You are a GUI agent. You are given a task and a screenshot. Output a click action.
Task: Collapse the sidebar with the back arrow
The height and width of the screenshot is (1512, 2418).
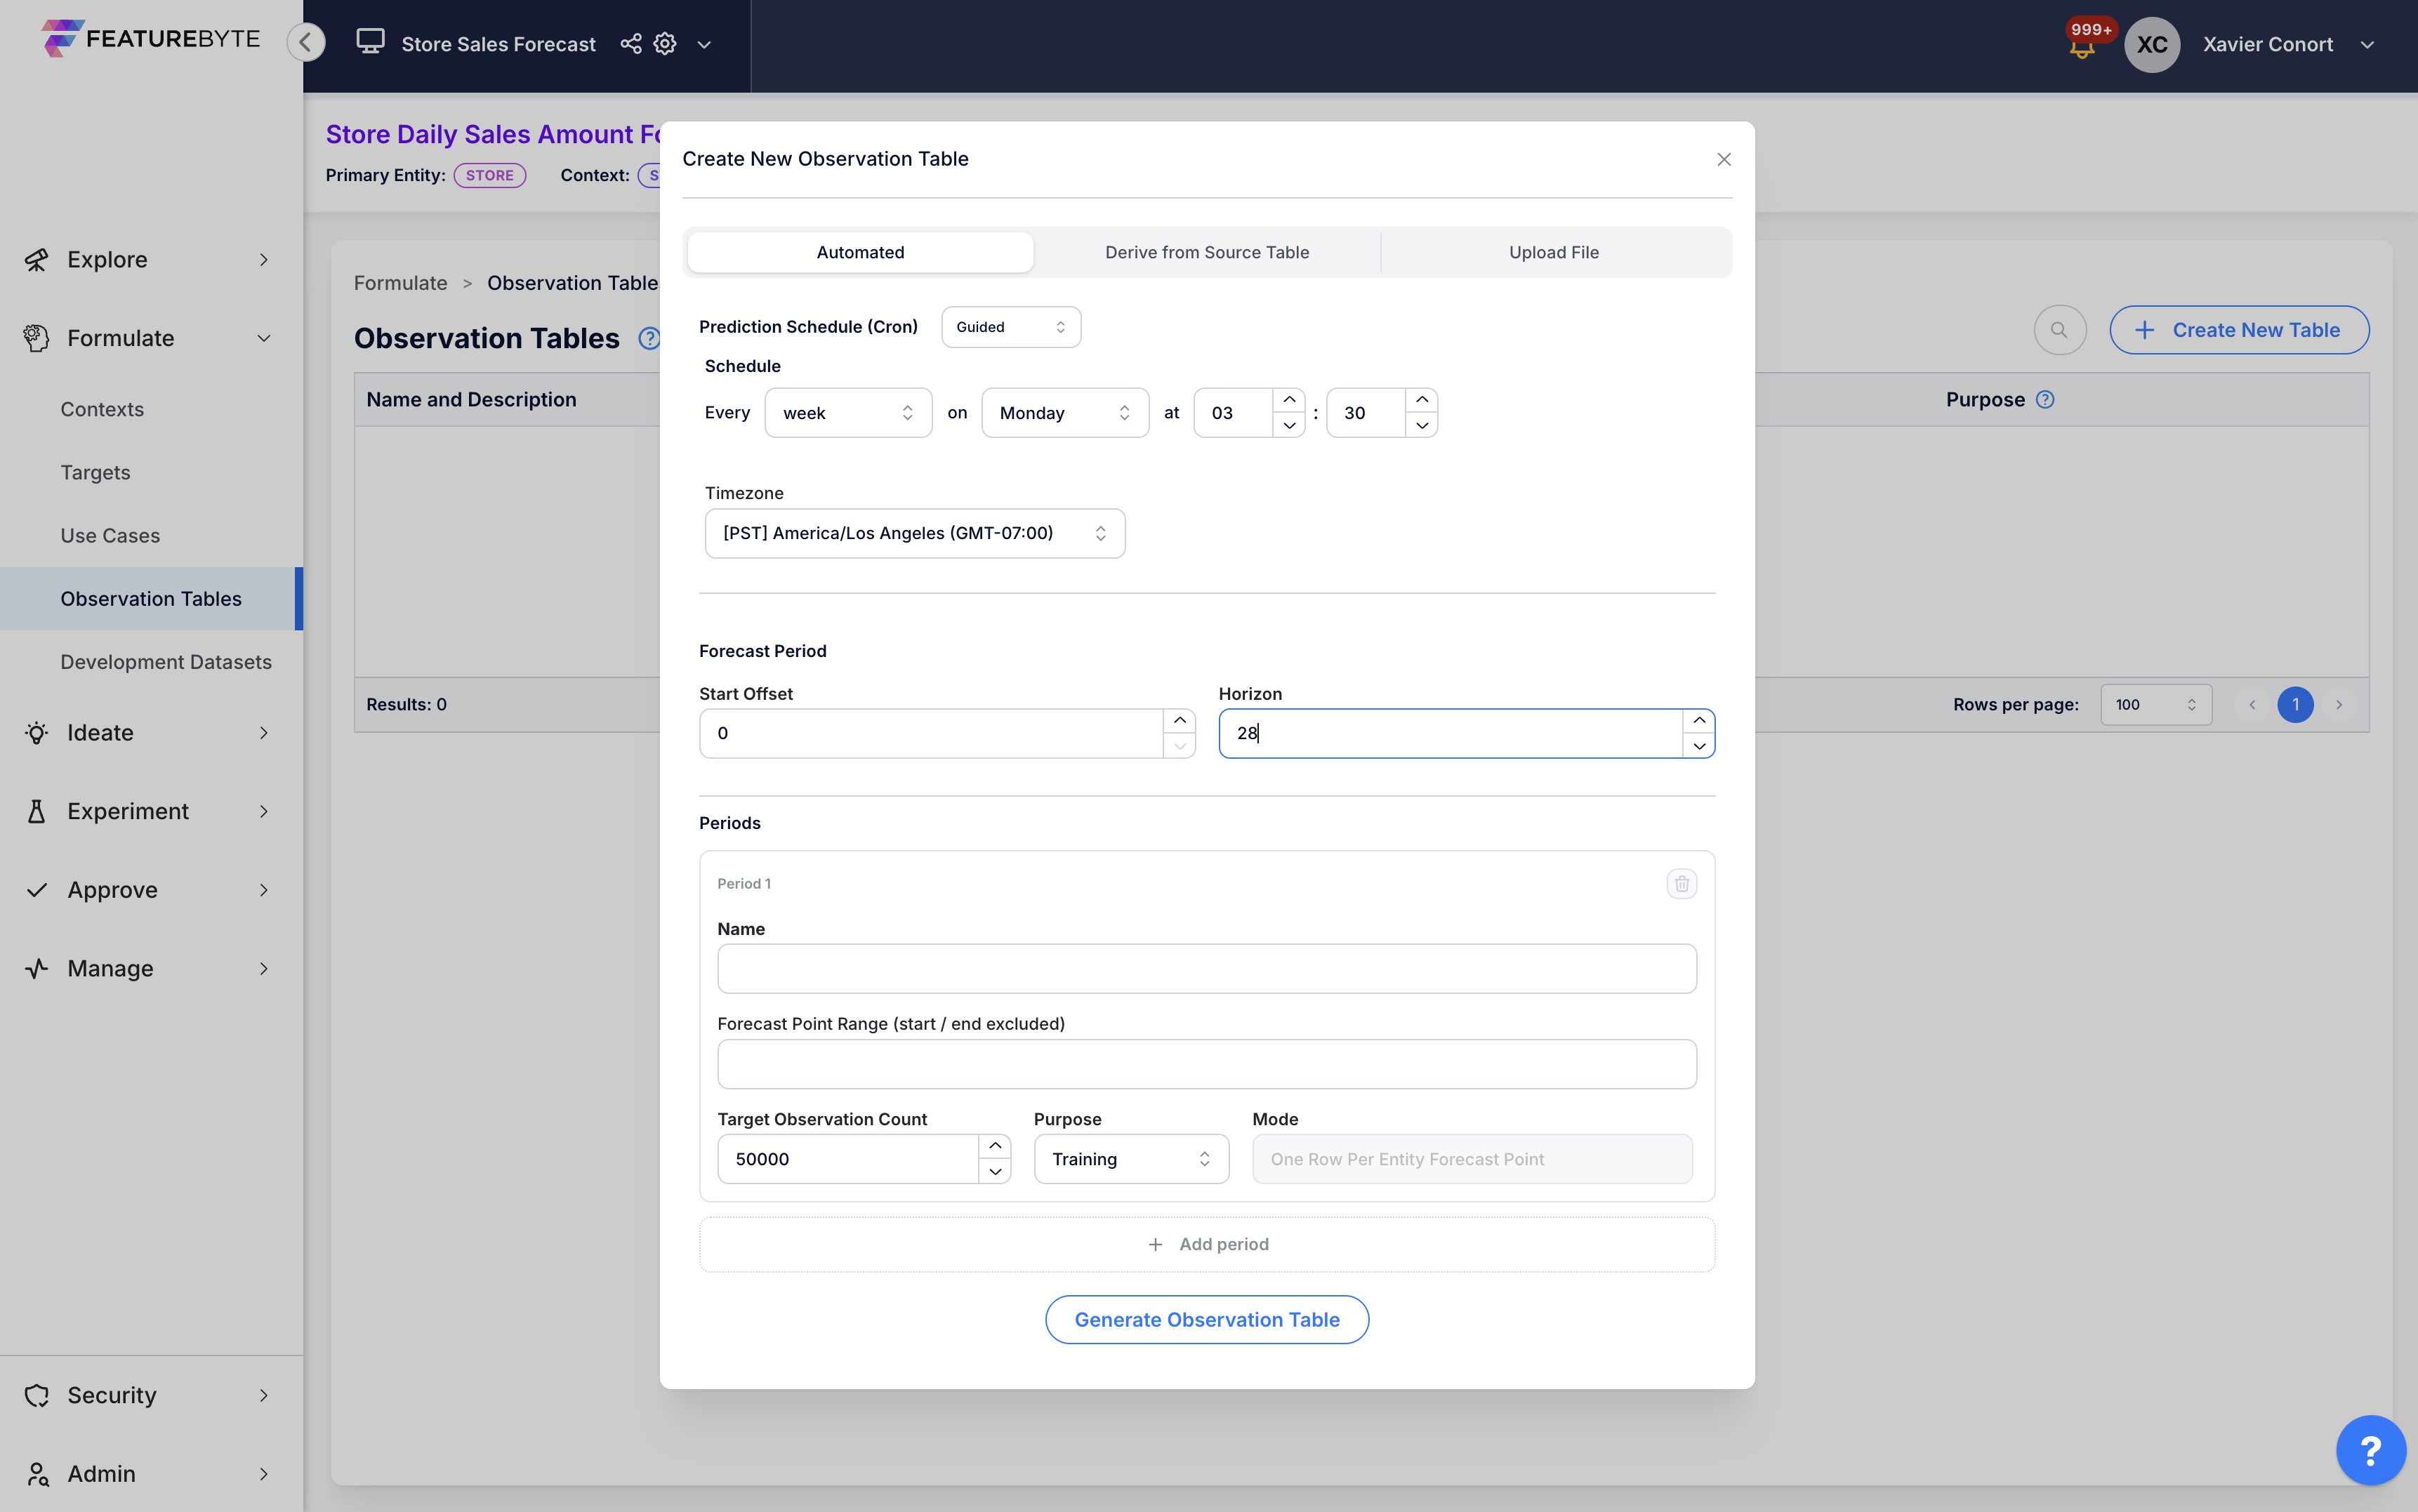(x=306, y=42)
